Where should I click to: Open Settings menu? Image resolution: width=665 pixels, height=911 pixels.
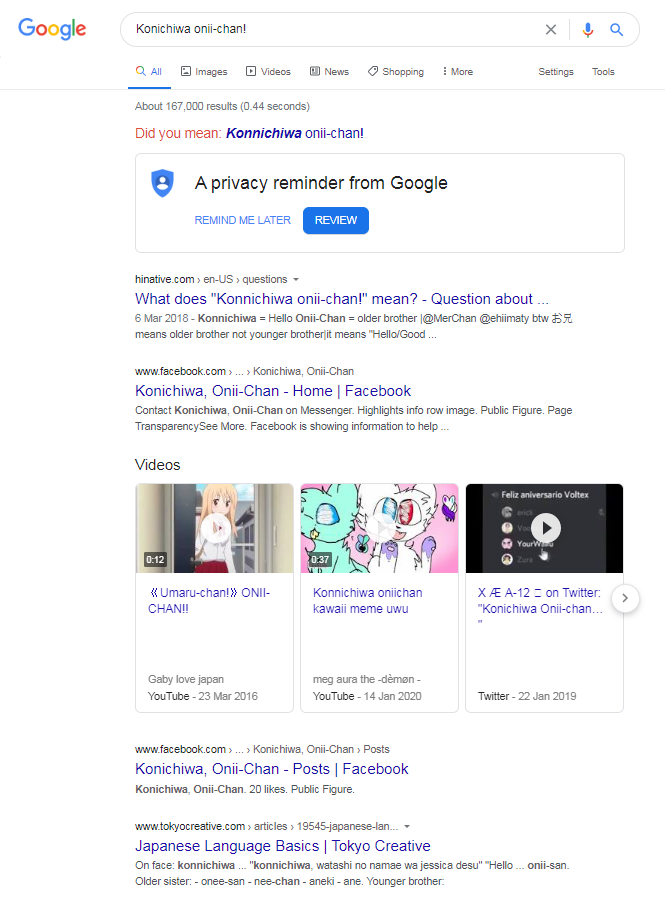click(556, 71)
